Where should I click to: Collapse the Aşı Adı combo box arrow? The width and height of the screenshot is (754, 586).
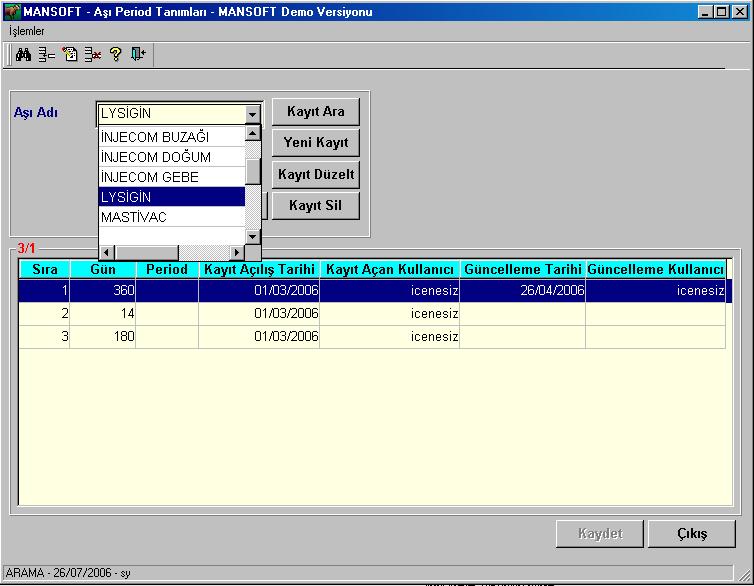tap(252, 114)
